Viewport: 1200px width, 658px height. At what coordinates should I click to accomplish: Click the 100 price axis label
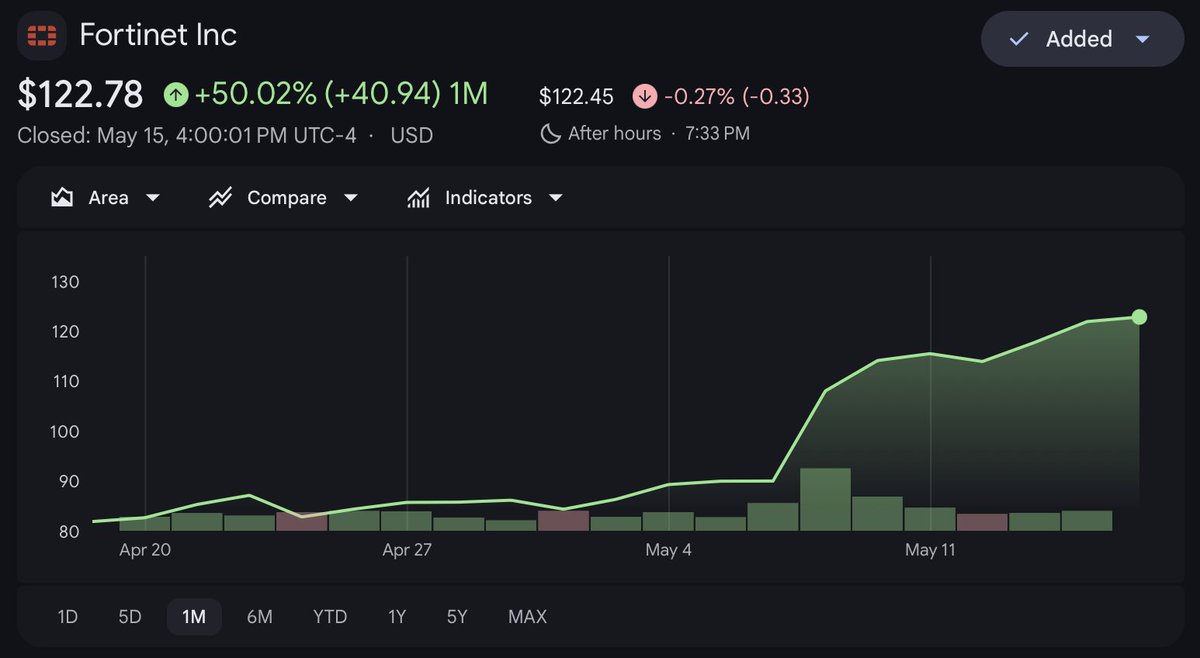[x=65, y=432]
